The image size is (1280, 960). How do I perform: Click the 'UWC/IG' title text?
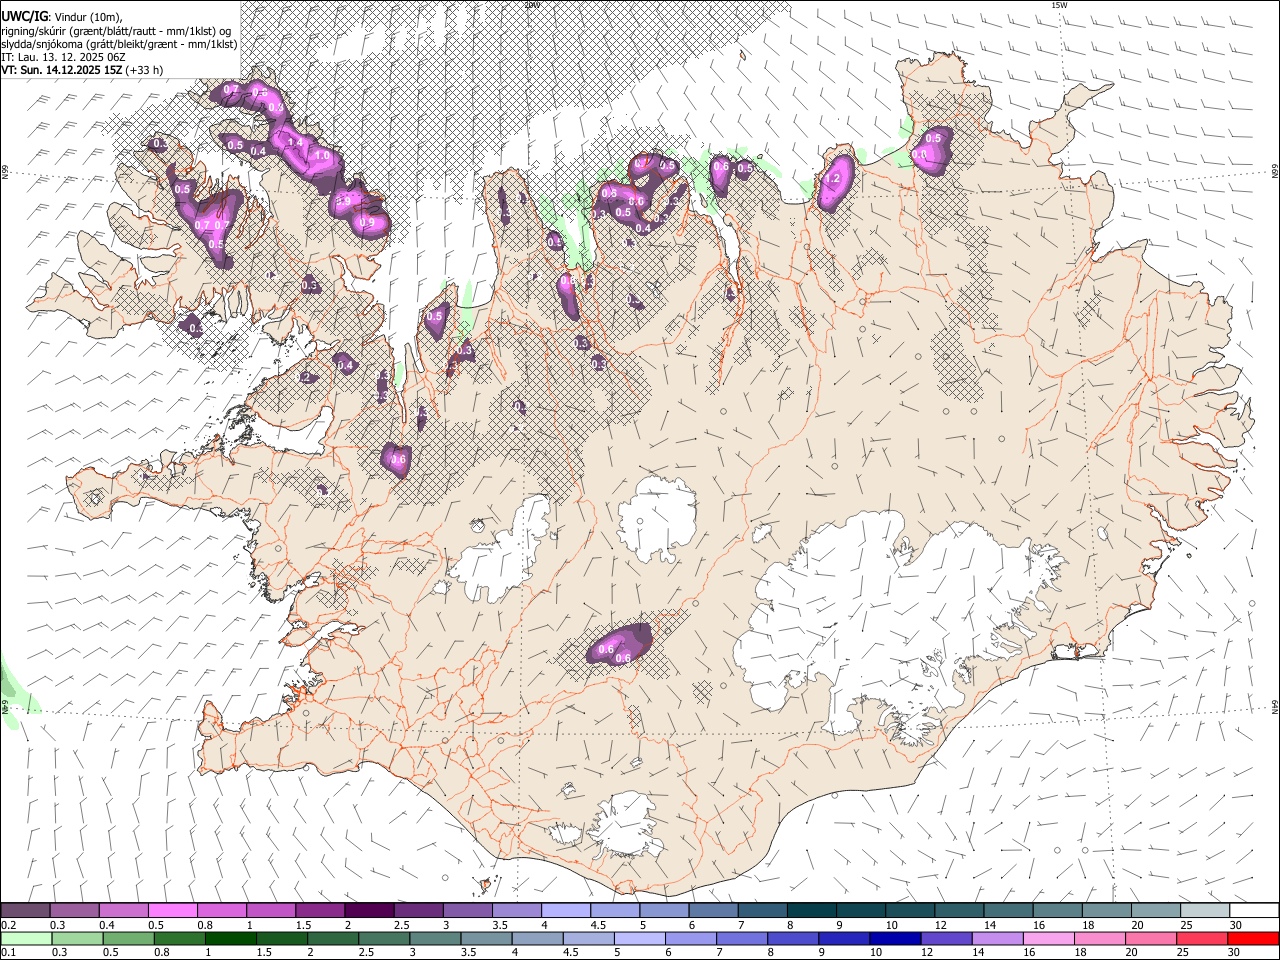[x=24, y=16]
